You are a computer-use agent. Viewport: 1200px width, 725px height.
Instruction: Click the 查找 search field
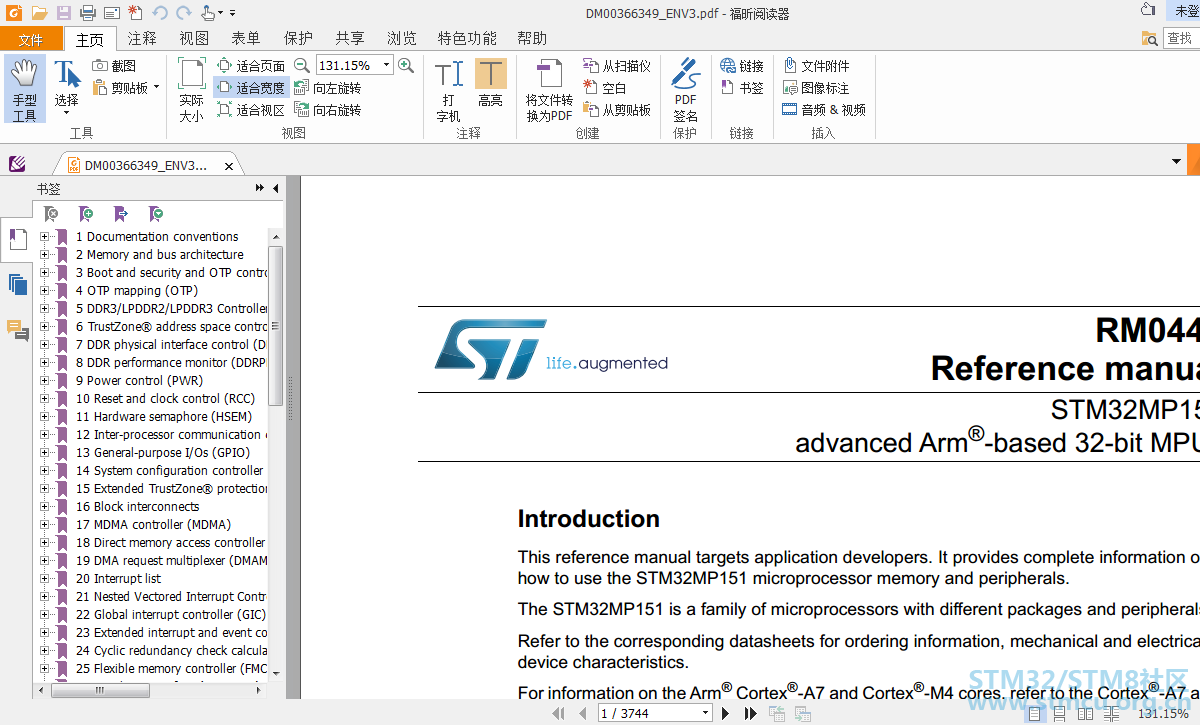click(1181, 38)
